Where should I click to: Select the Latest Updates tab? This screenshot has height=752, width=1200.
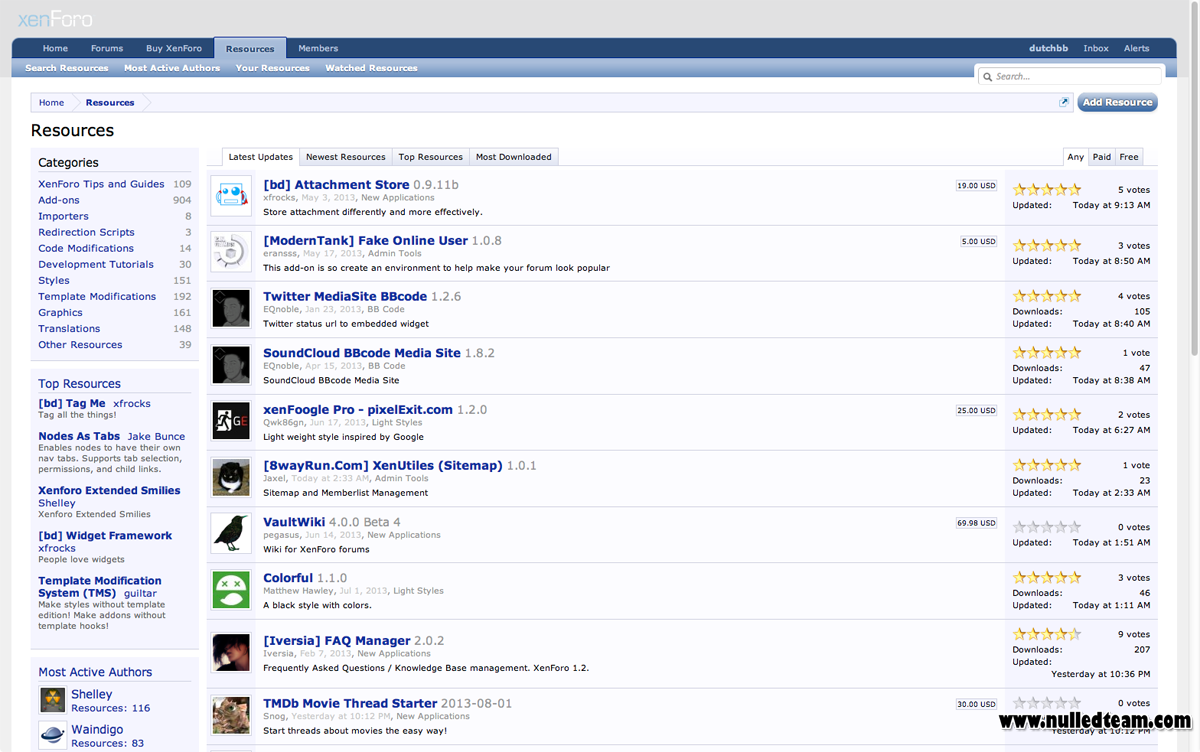point(260,157)
